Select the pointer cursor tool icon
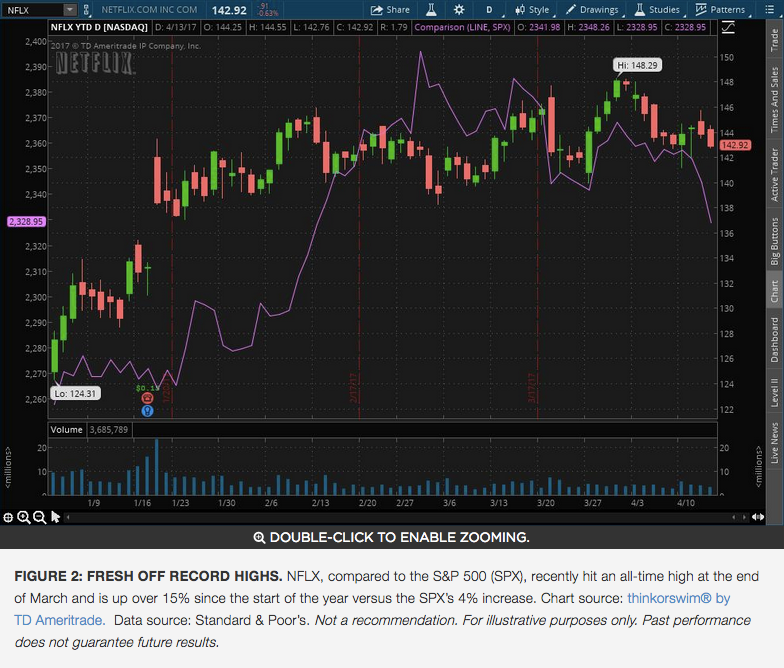This screenshot has height=668, width=784. tap(56, 517)
